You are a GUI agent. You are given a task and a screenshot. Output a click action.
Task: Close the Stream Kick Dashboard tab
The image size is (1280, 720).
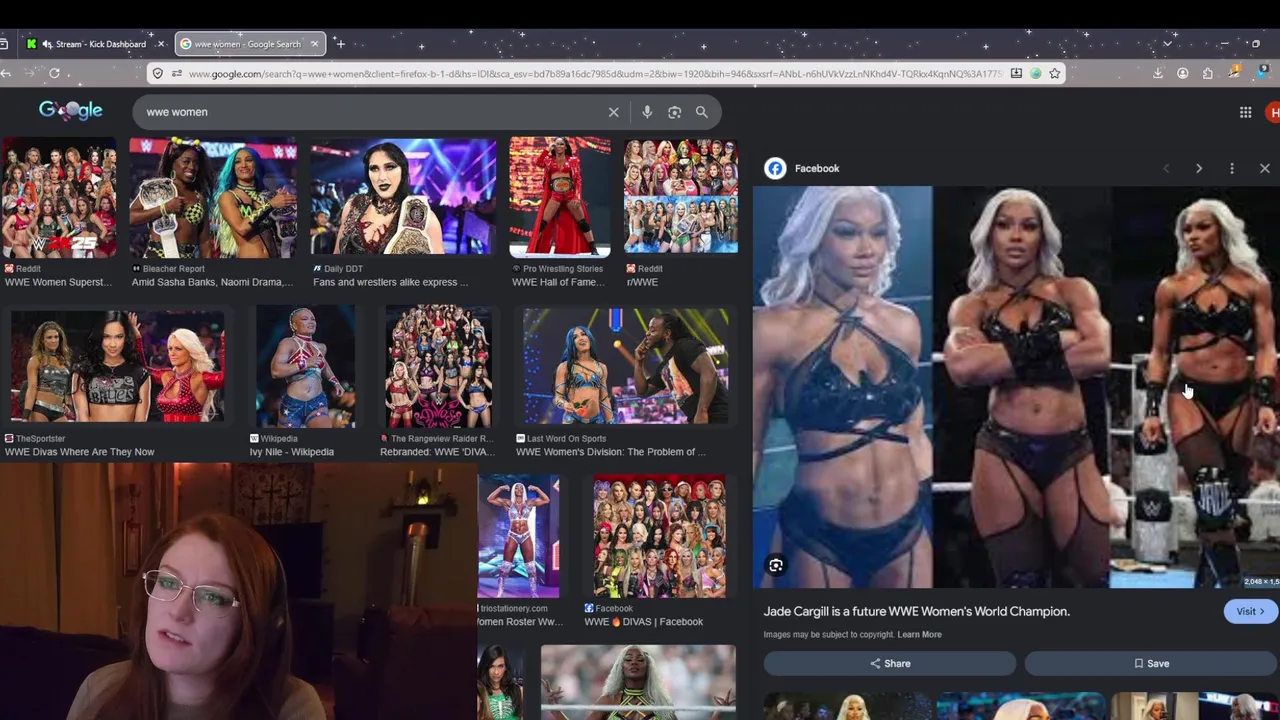[x=160, y=44]
